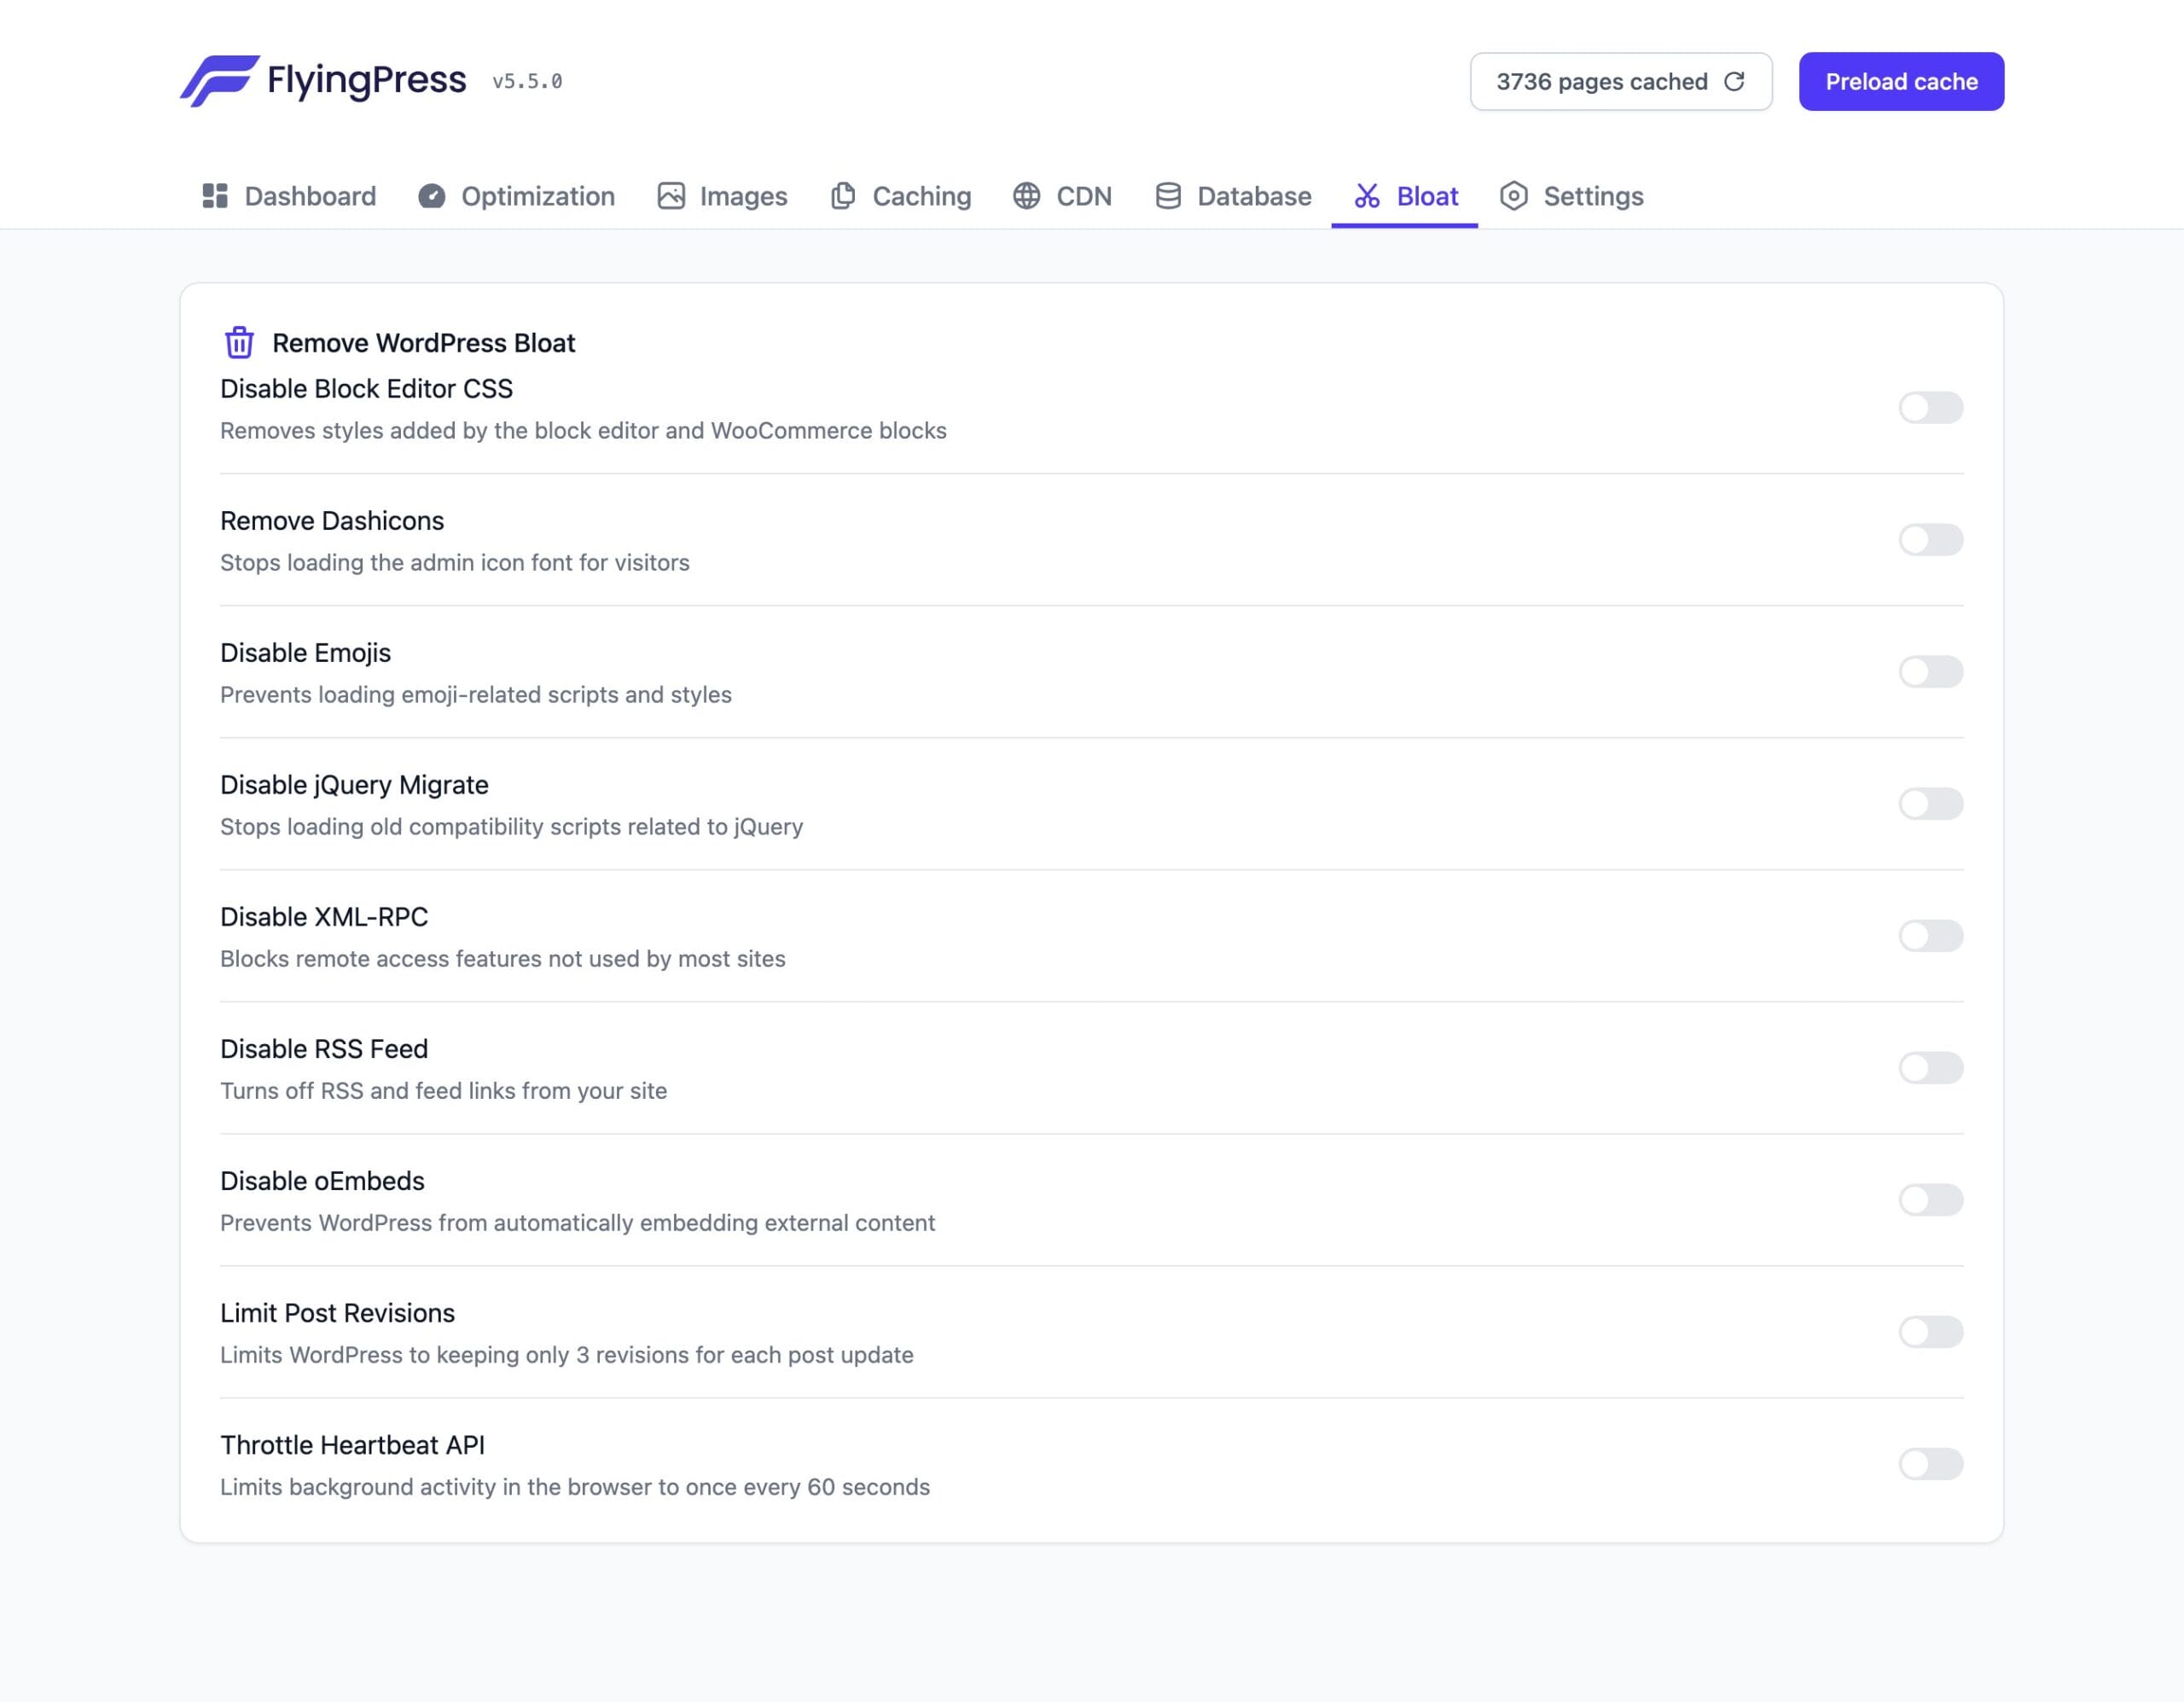
Task: Click the Disable Block Editor CSS title
Action: click(366, 388)
